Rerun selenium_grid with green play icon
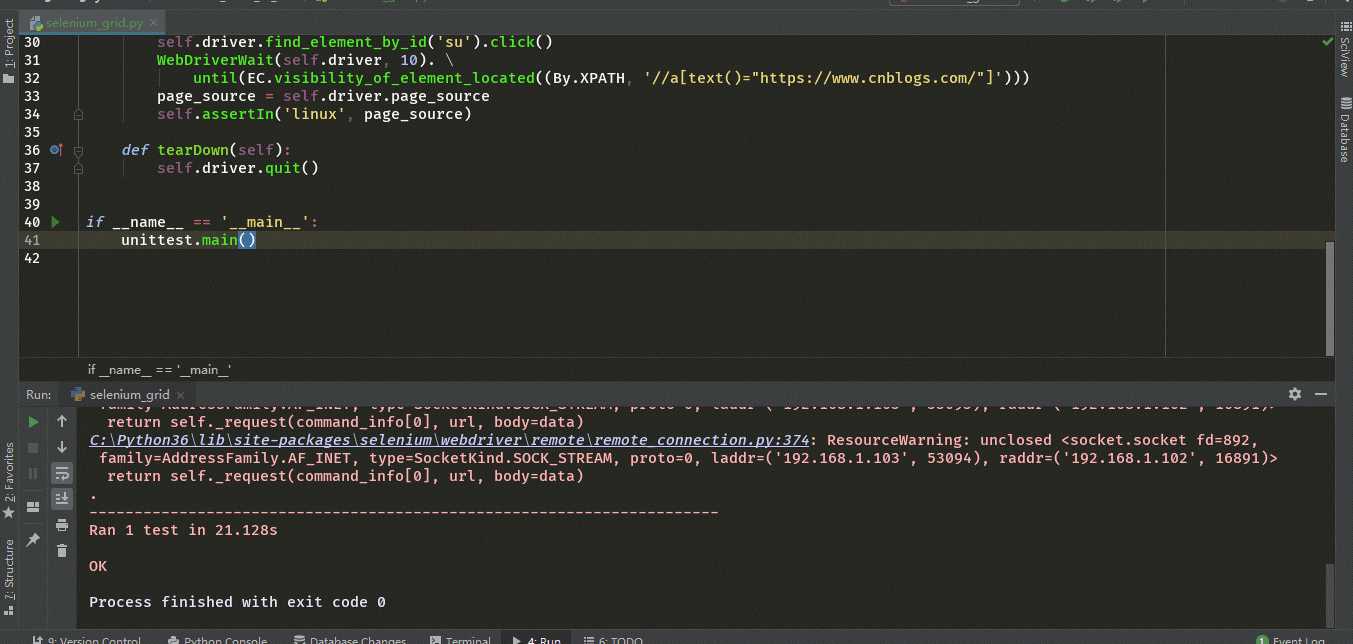Screen dimensions: 1353x644 [33, 422]
